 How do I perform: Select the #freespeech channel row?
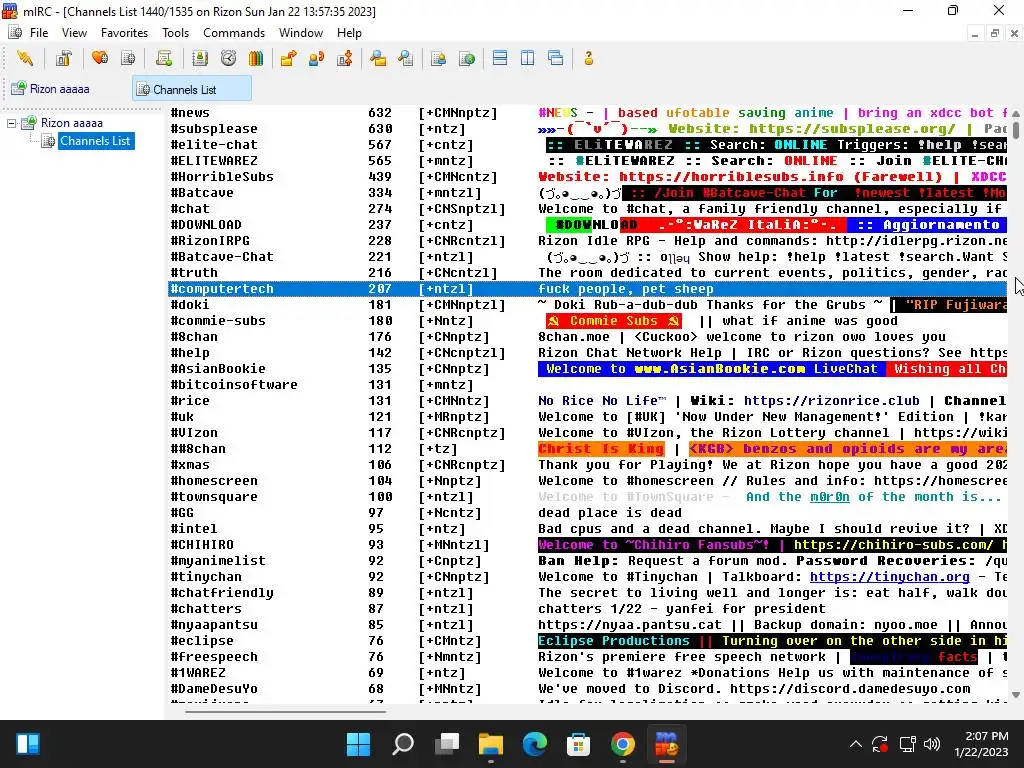pyautogui.click(x=587, y=657)
